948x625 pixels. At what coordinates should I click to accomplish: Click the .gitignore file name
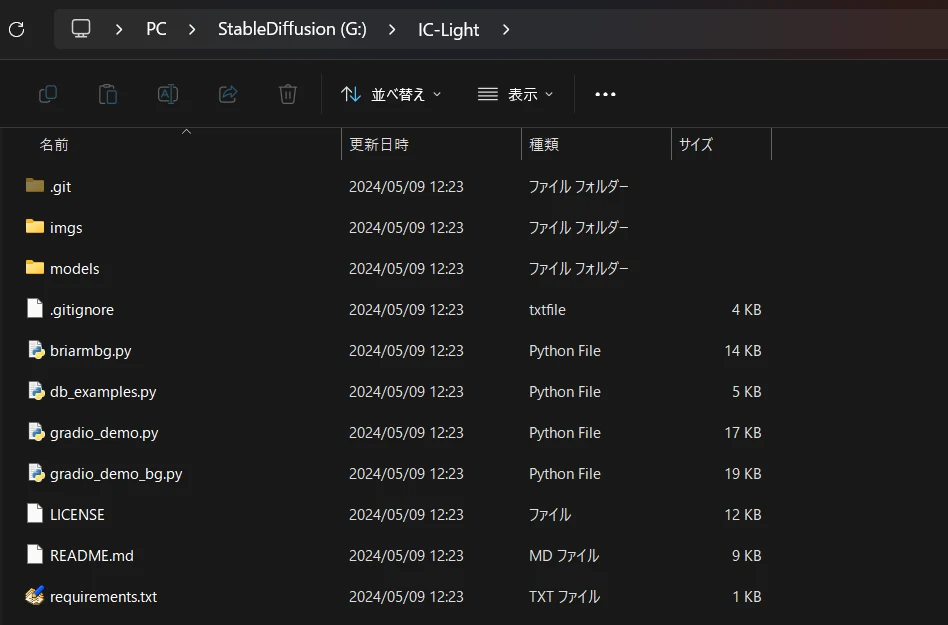click(82, 309)
